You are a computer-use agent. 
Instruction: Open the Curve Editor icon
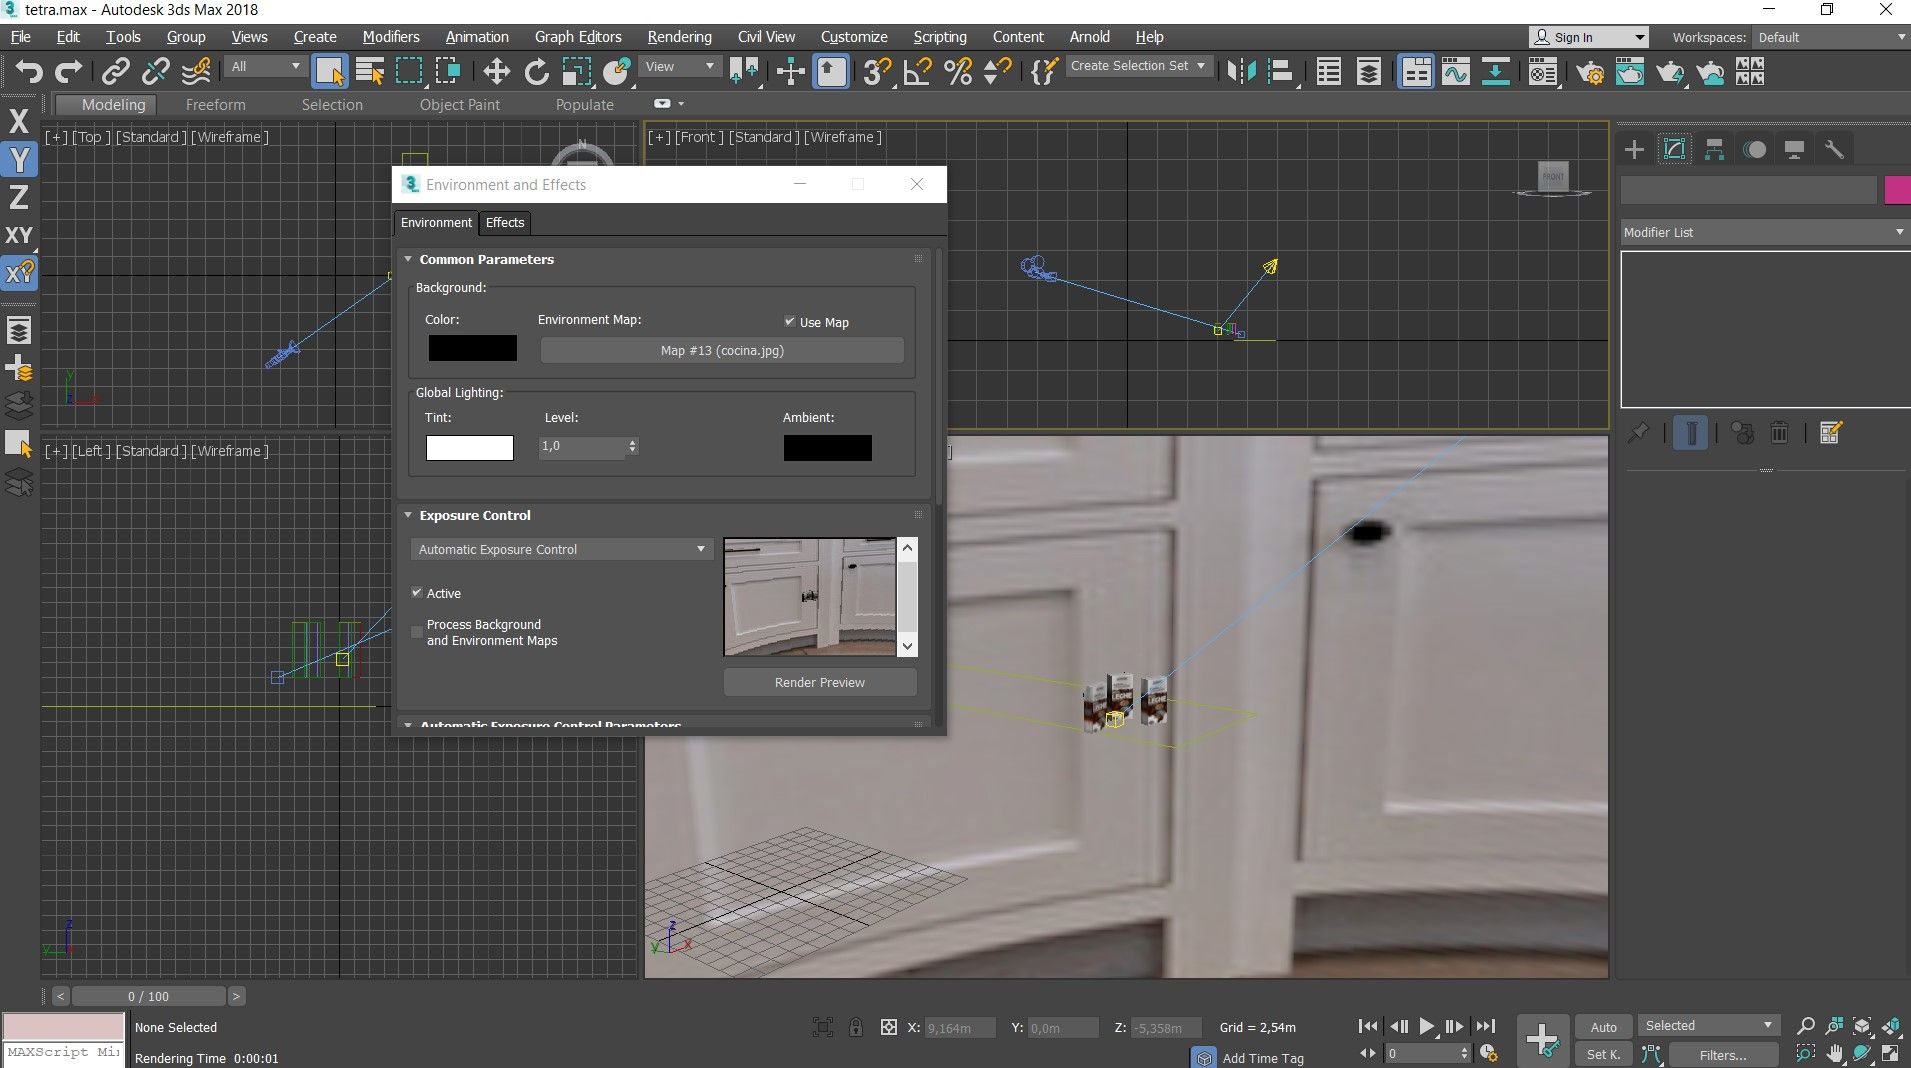(x=1456, y=71)
